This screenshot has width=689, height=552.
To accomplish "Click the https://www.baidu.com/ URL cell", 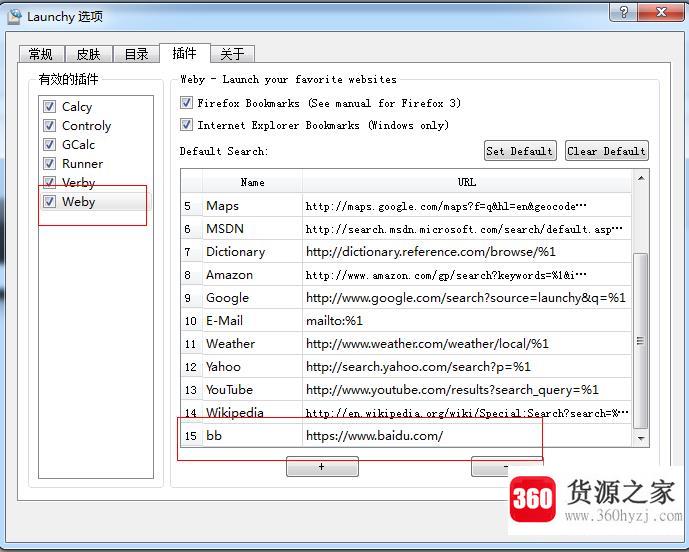I will [467, 436].
